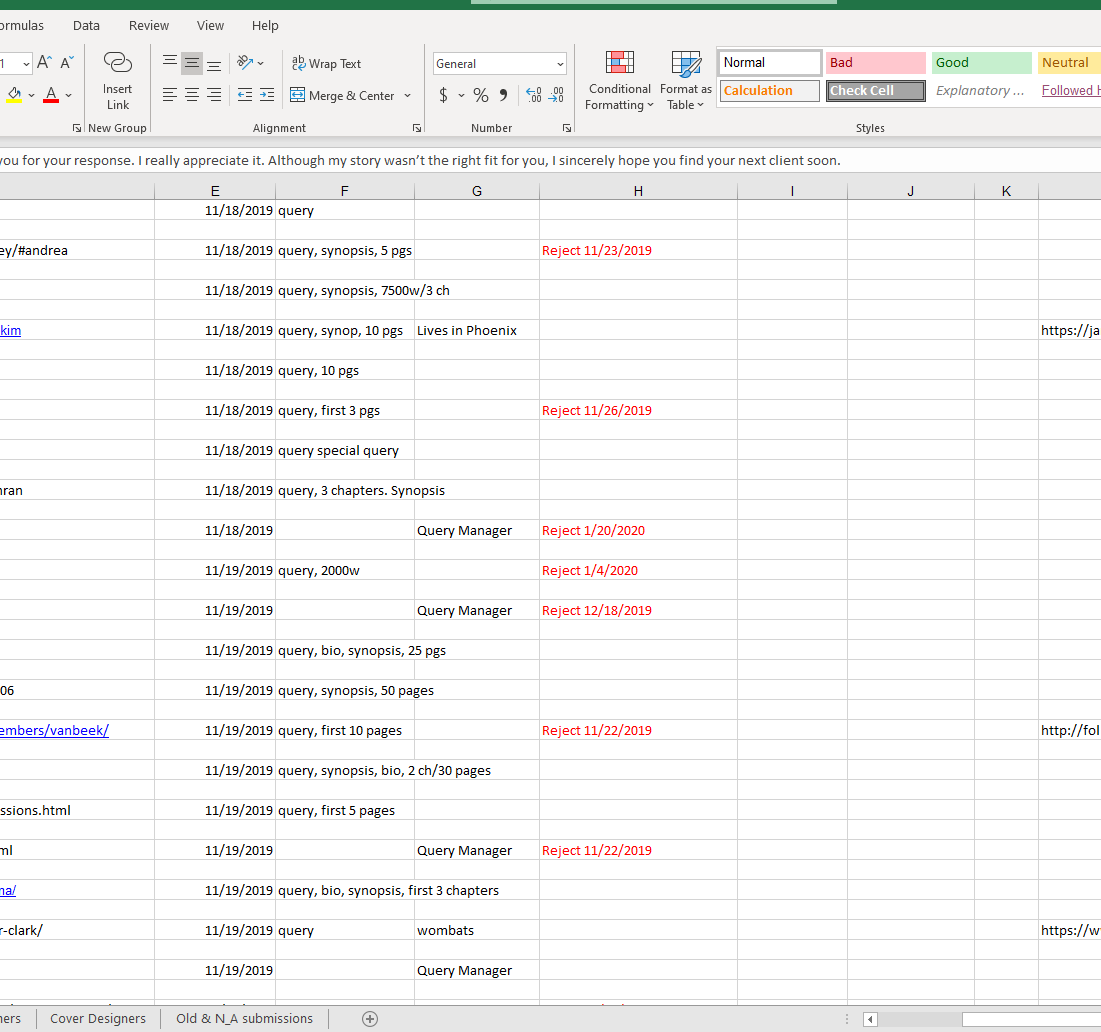Apply Comma Style icon
The image size is (1101, 1032).
pos(503,95)
